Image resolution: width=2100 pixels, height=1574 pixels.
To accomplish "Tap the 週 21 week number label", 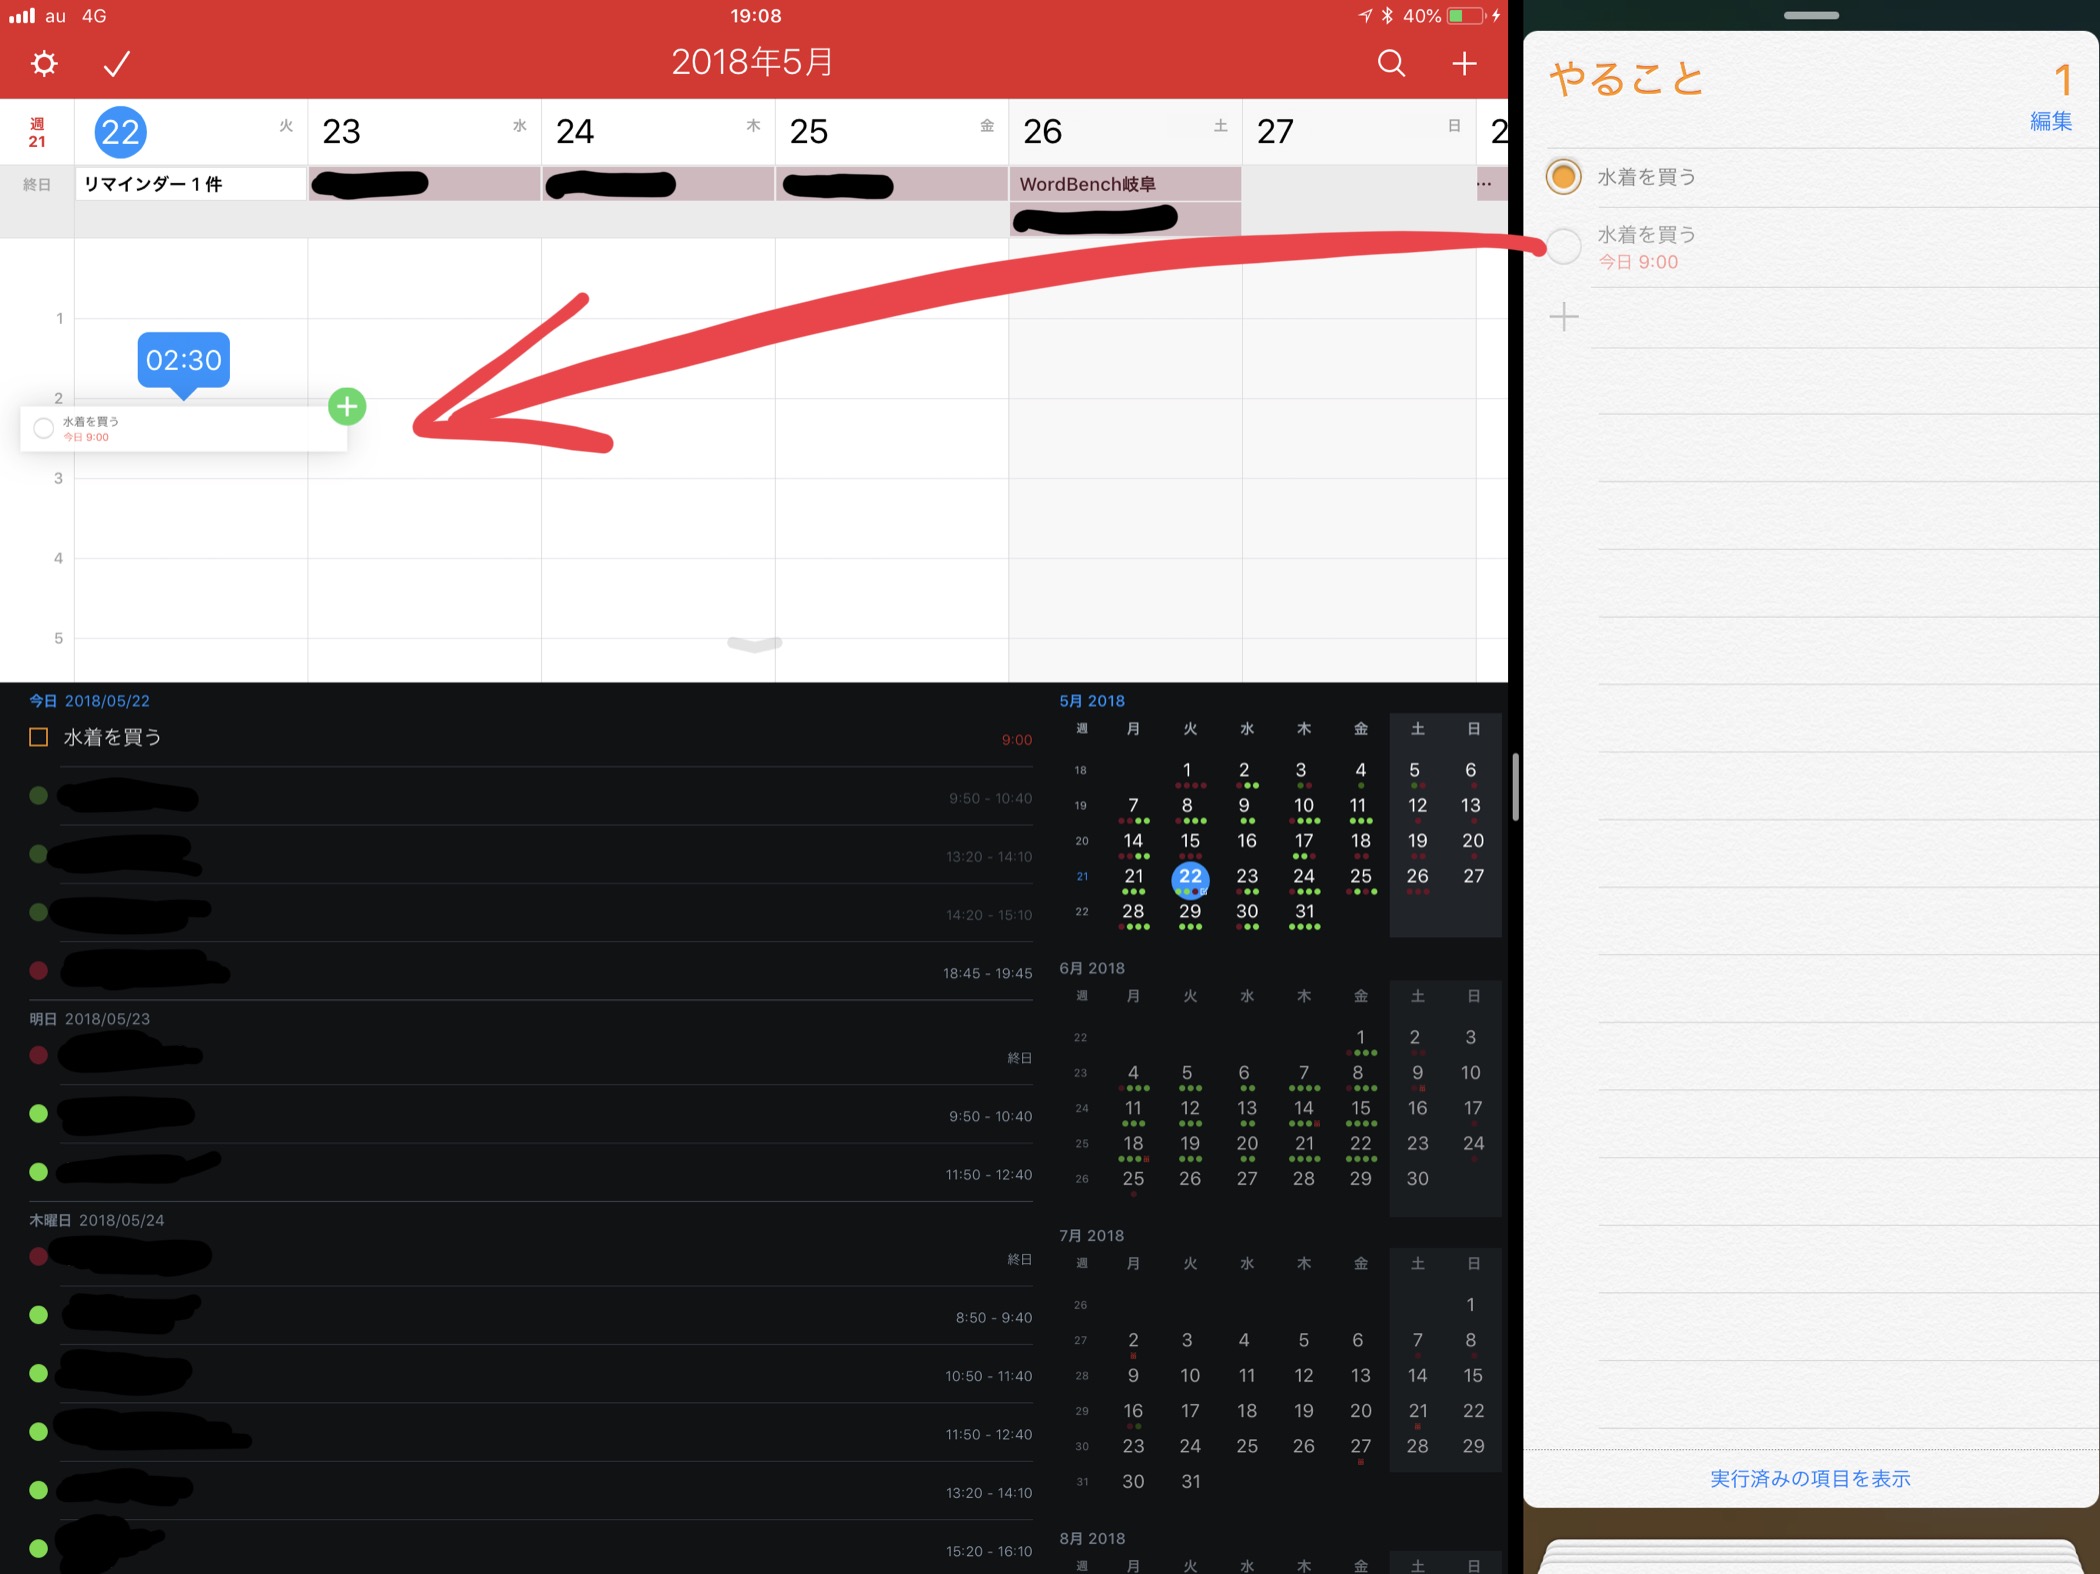I will coord(37,132).
